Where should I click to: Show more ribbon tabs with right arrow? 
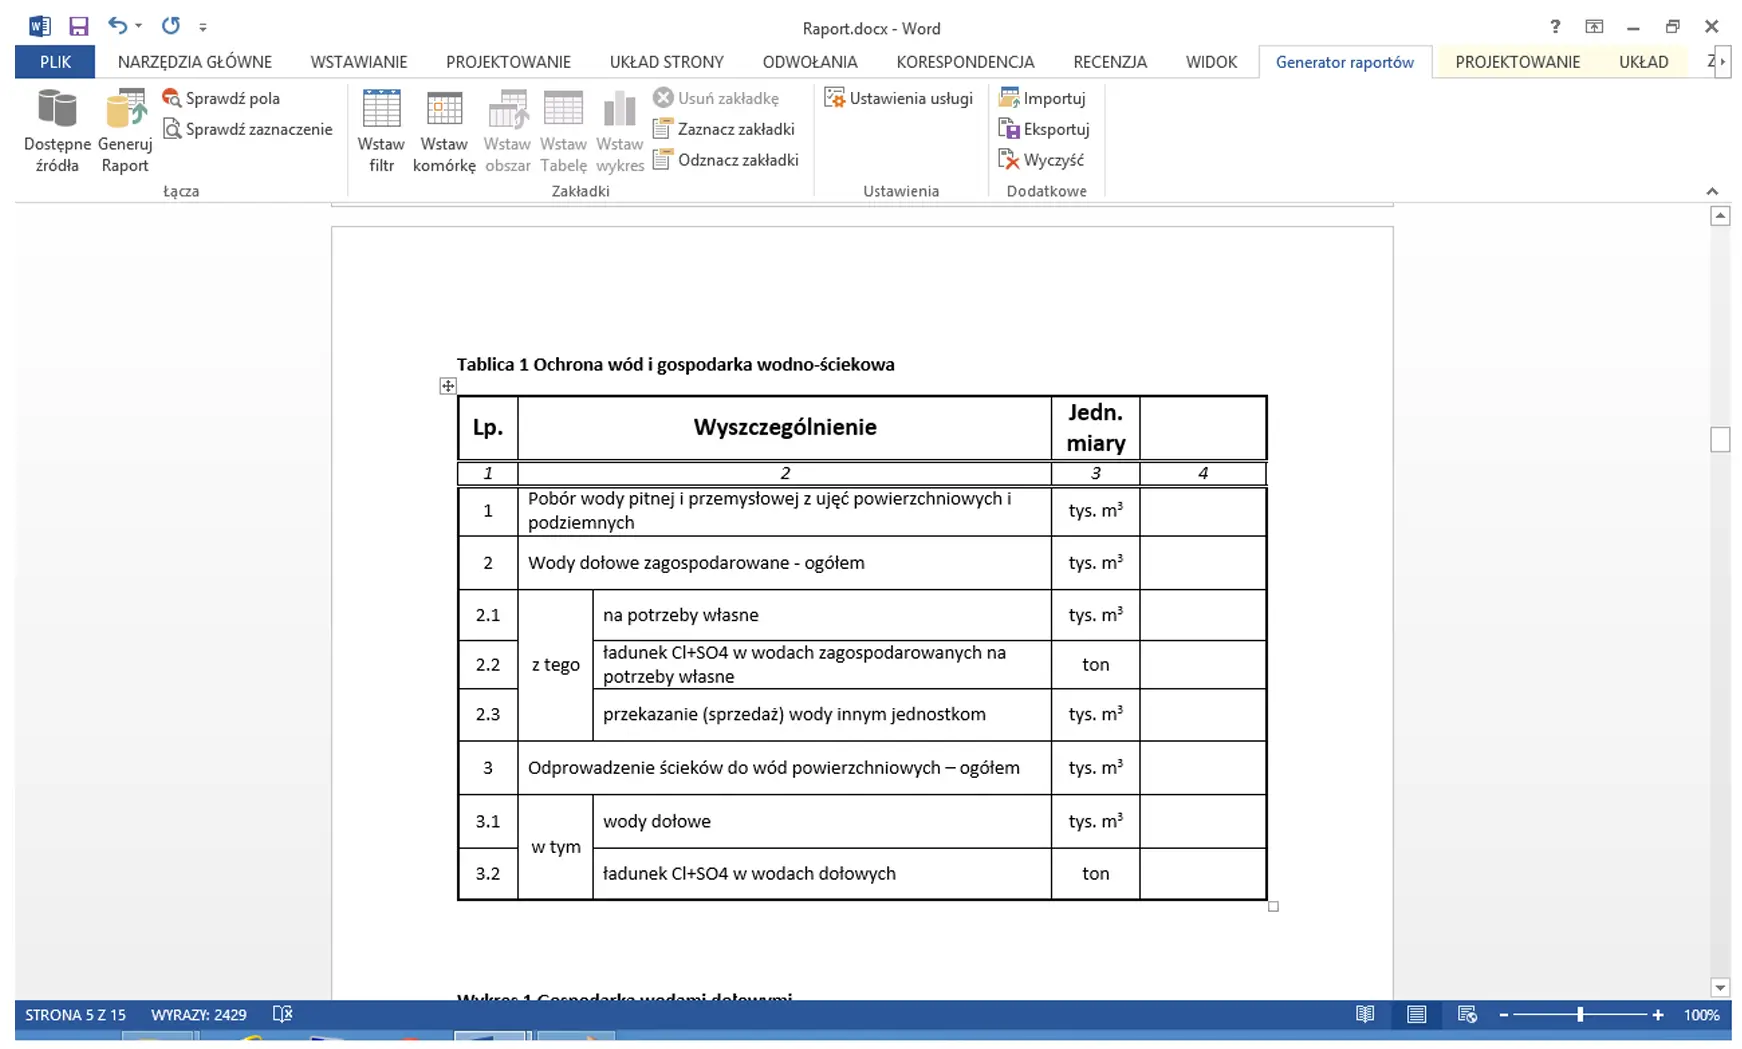(1724, 62)
